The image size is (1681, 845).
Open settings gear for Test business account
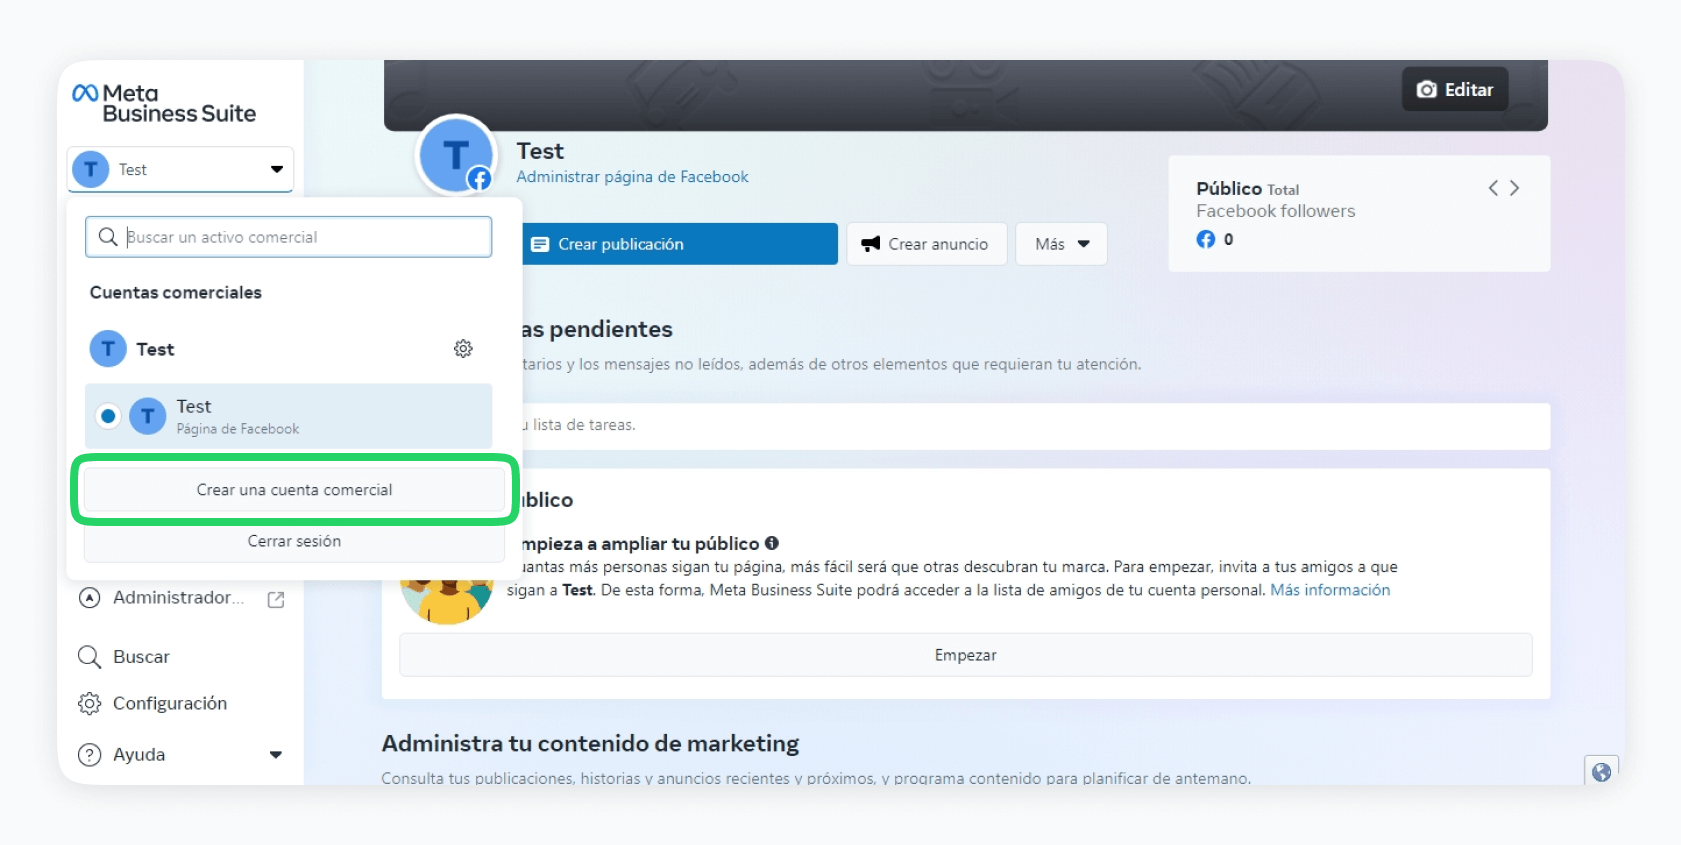pos(463,348)
